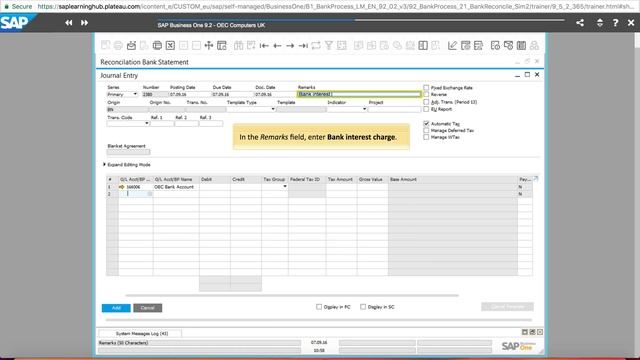Click the Ref. 1 input field

click(x=162, y=123)
